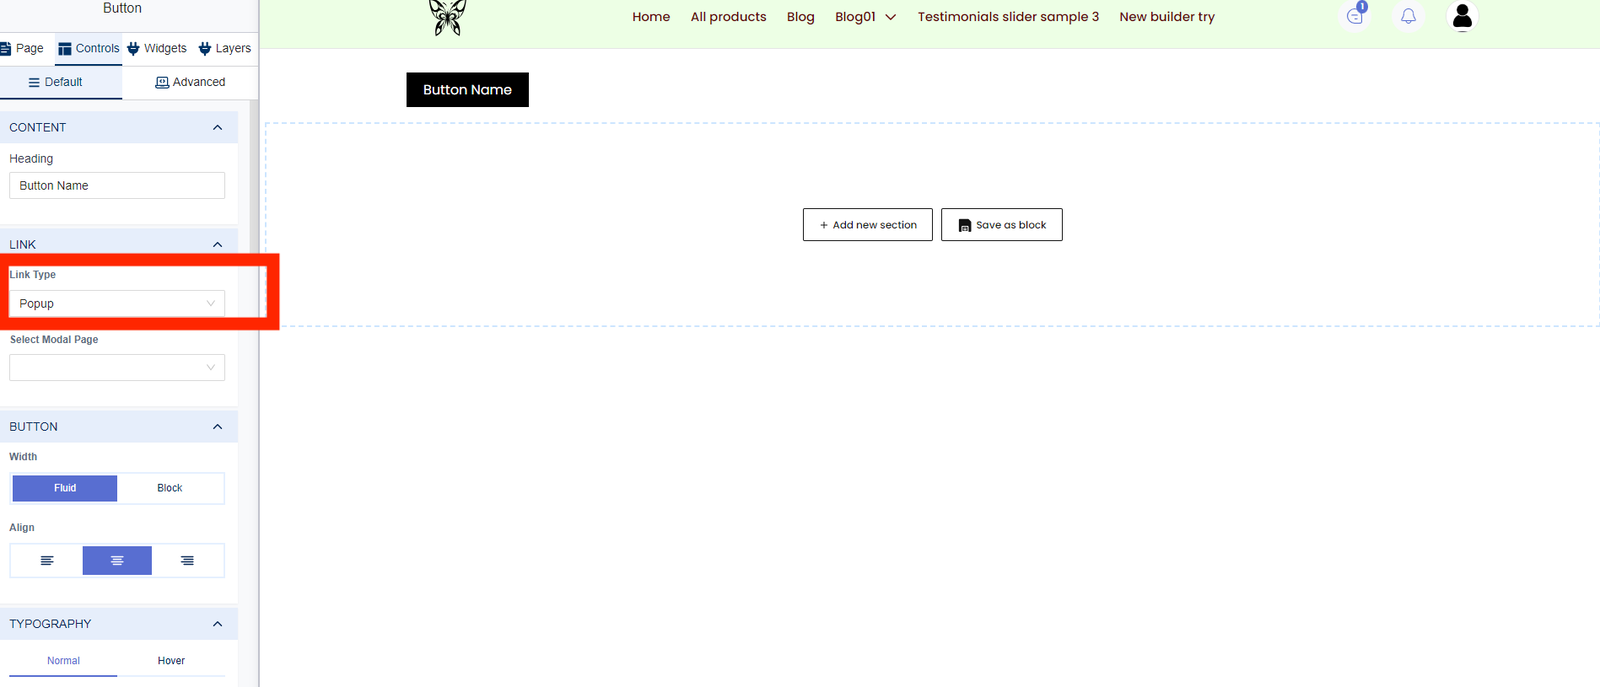Image resolution: width=1600 pixels, height=687 pixels.
Task: Open the Link Type dropdown
Action: coord(117,304)
